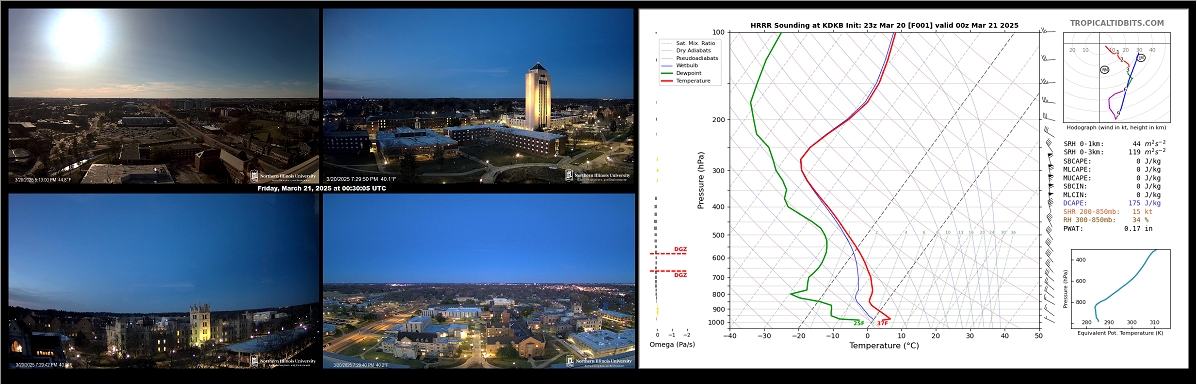The image size is (1197, 385).
Task: Click the LM storm motion marker on hodograph
Action: coord(1105,70)
